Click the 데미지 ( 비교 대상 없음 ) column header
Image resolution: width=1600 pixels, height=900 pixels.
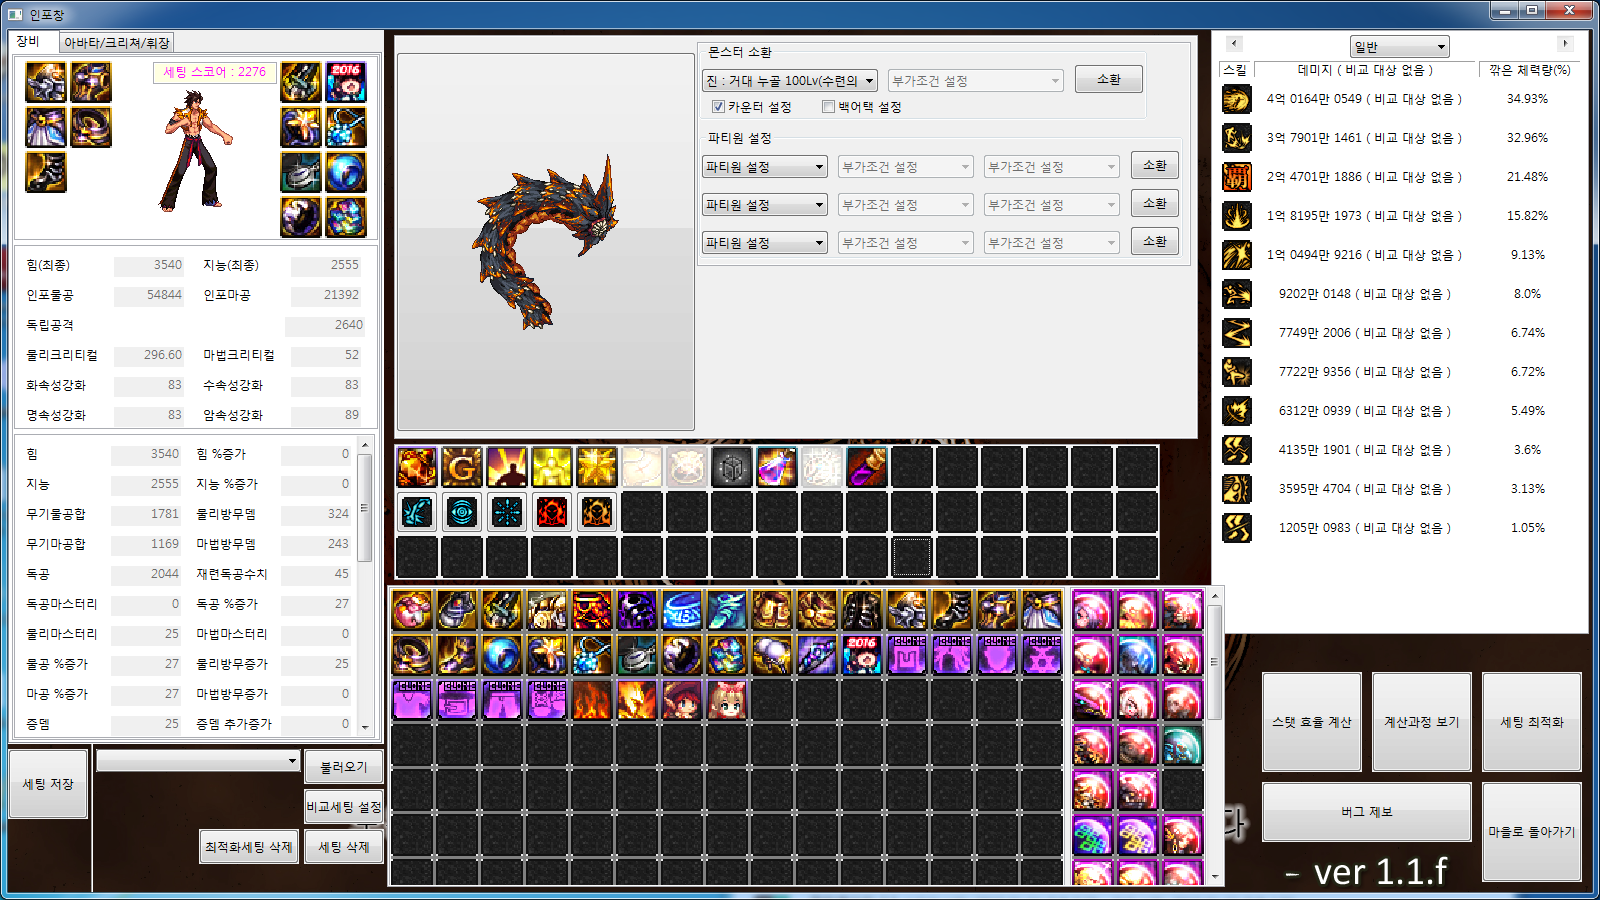pyautogui.click(x=1365, y=70)
